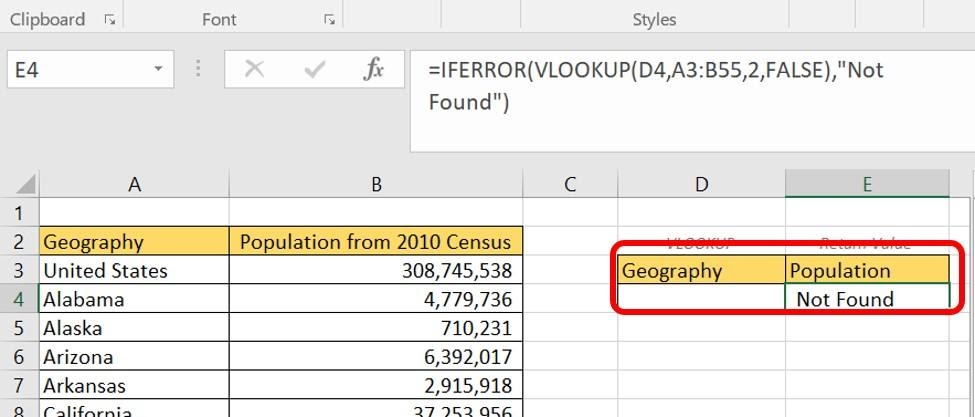Open the Font dialog launcher icon

328,20
